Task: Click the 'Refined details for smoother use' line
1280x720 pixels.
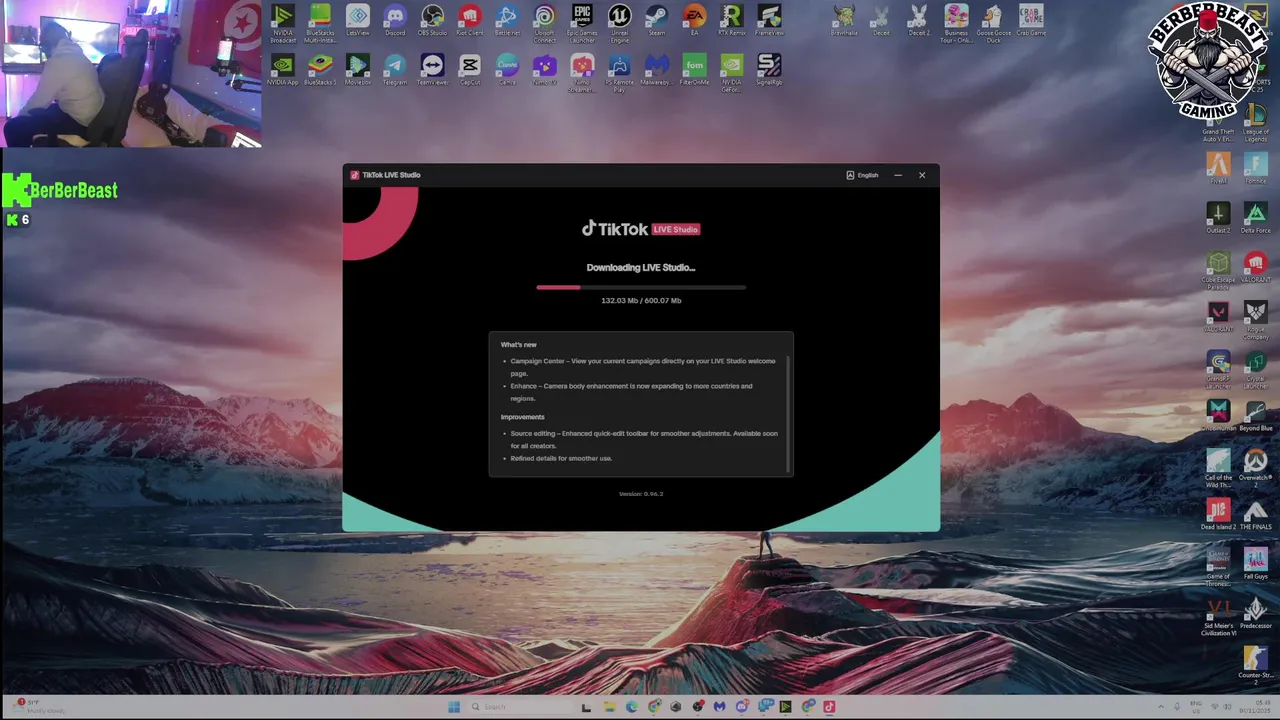Action: [x=561, y=458]
